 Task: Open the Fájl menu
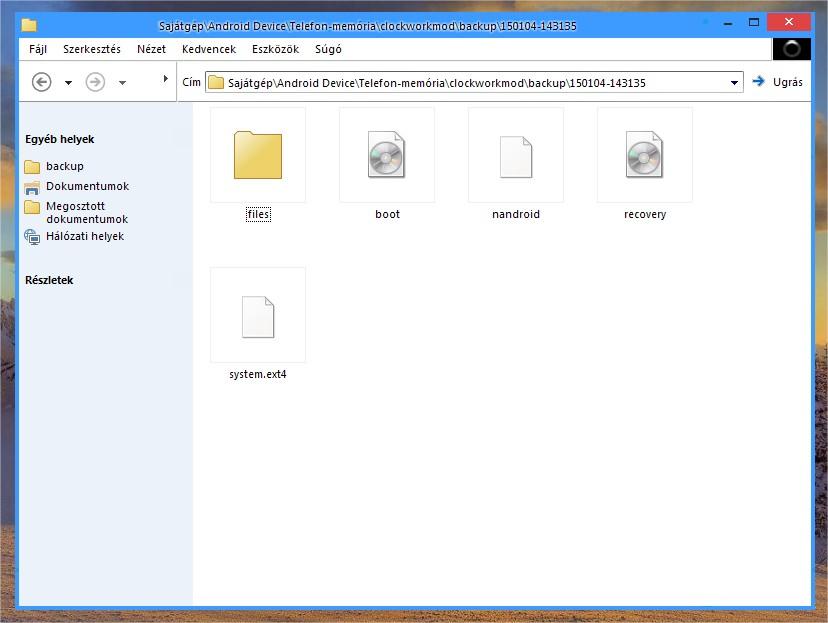point(38,49)
